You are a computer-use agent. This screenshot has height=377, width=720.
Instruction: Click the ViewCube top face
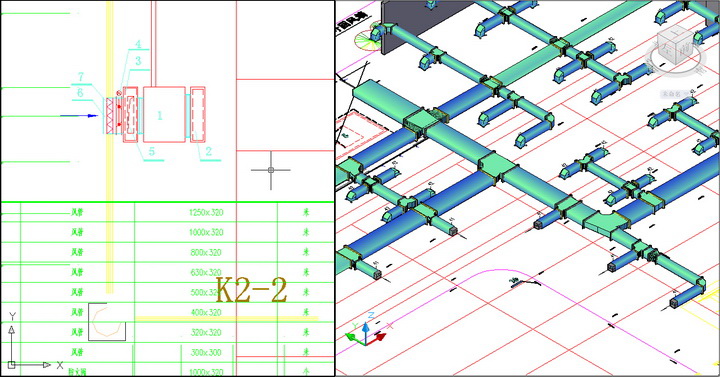[x=674, y=34]
